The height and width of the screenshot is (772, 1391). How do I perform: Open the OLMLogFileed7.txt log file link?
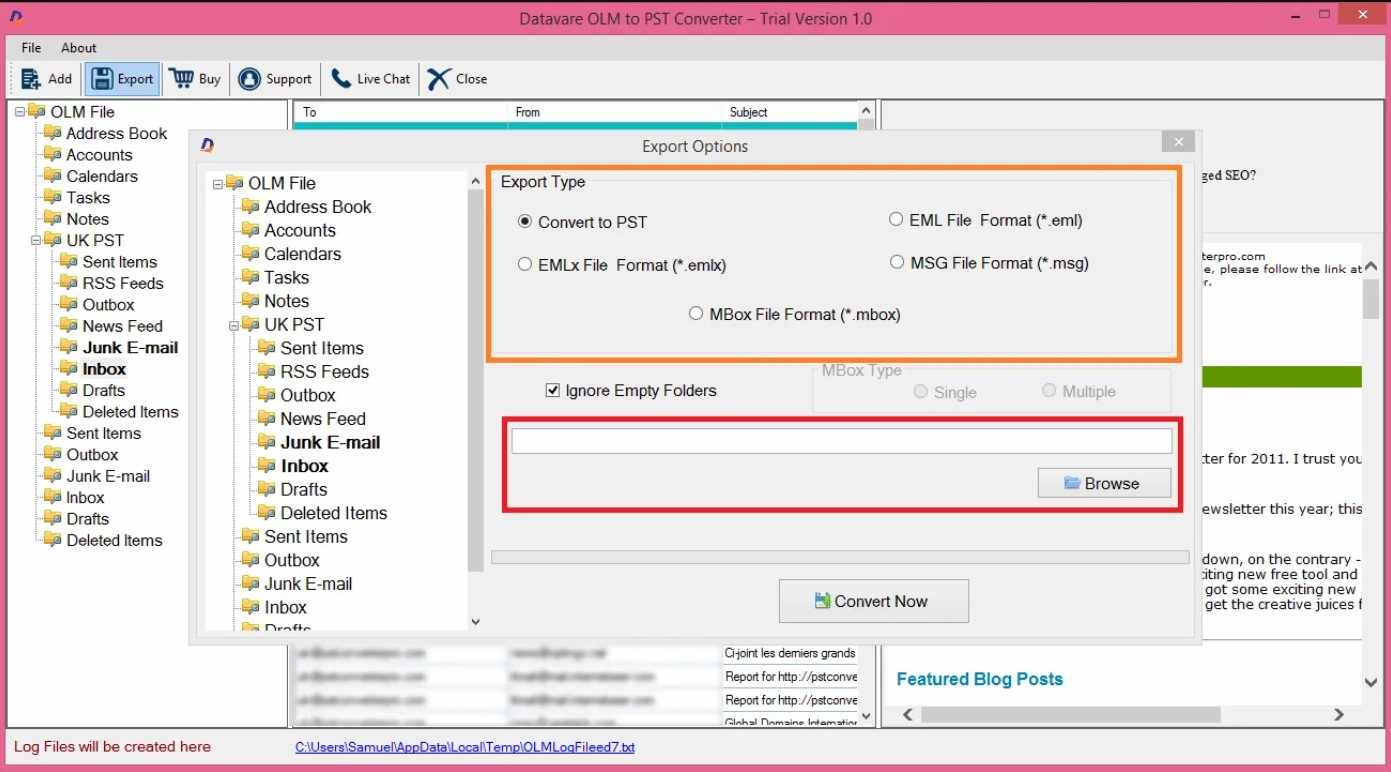click(465, 747)
